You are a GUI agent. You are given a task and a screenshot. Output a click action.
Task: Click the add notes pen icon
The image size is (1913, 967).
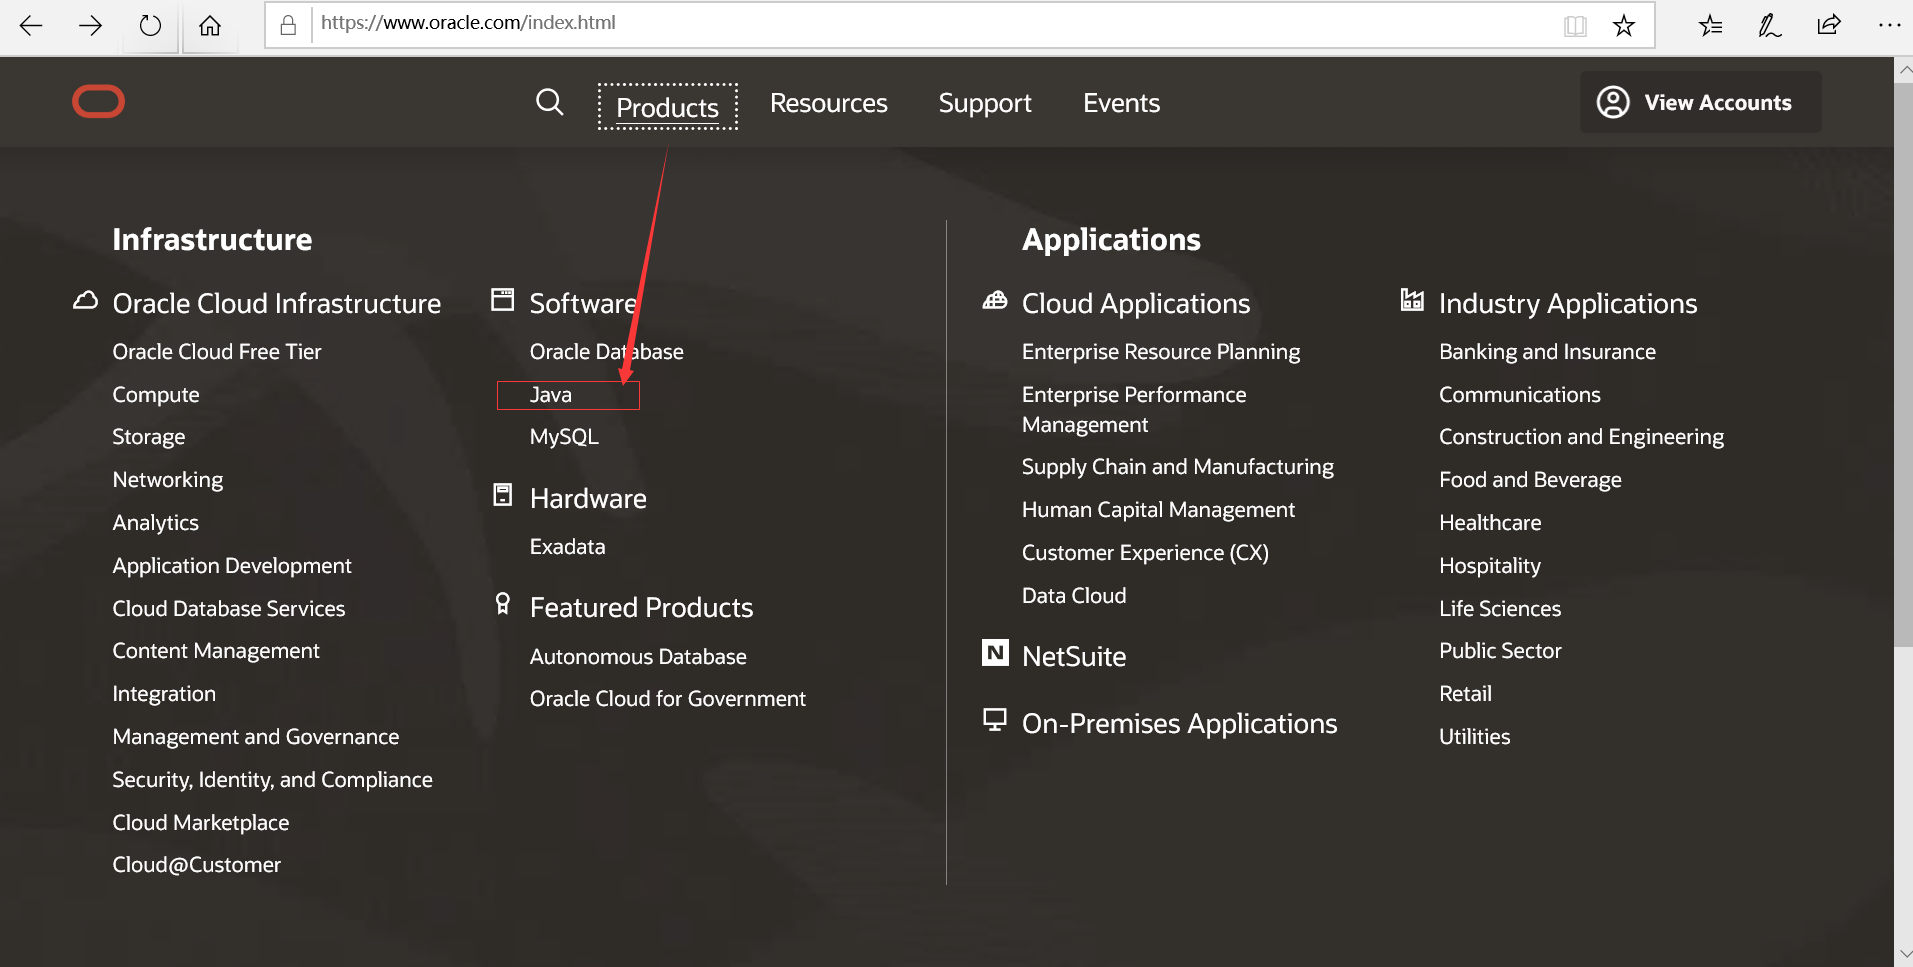coord(1769,26)
